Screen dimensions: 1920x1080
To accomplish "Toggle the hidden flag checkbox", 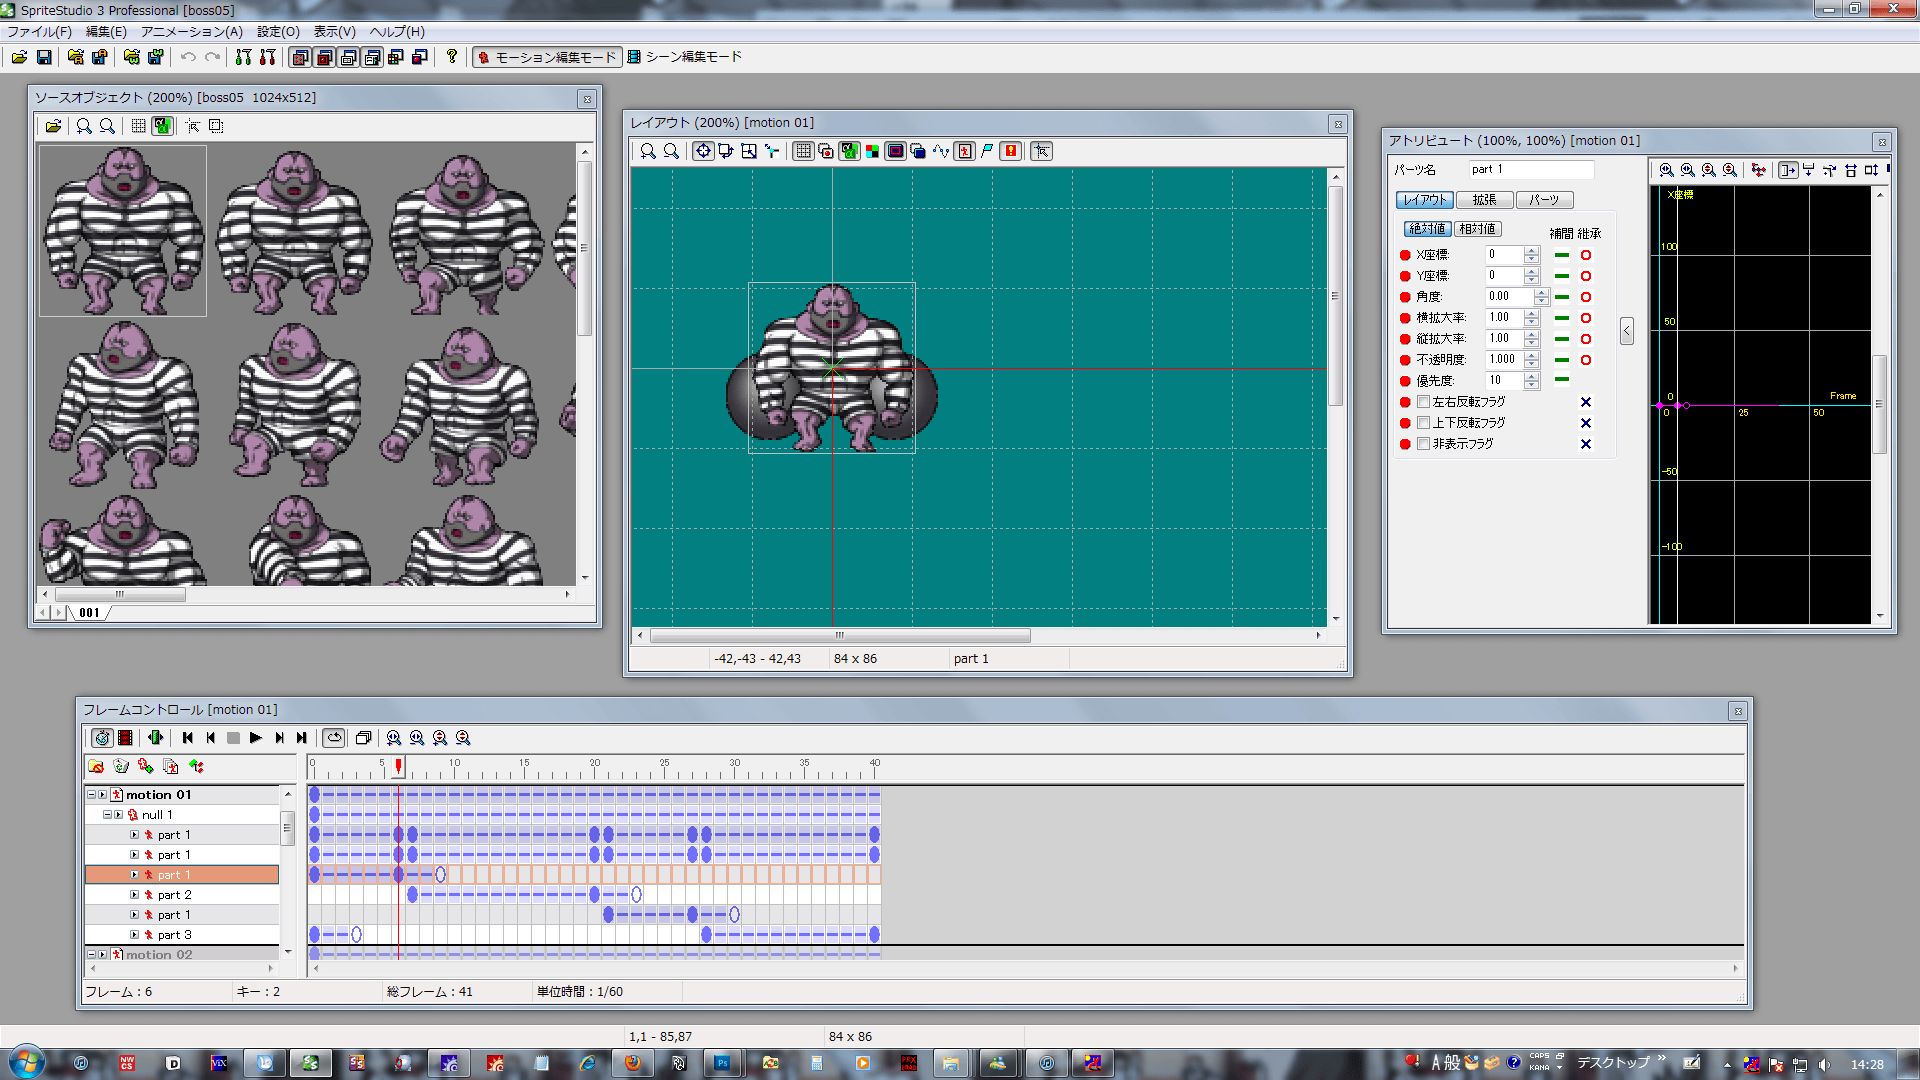I will [1423, 444].
